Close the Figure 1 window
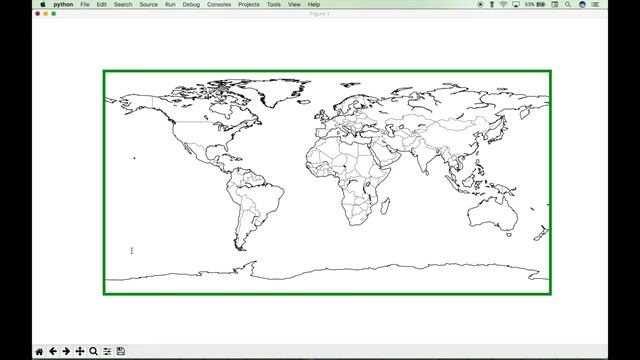Screen dimensions: 640x360 (38, 14)
